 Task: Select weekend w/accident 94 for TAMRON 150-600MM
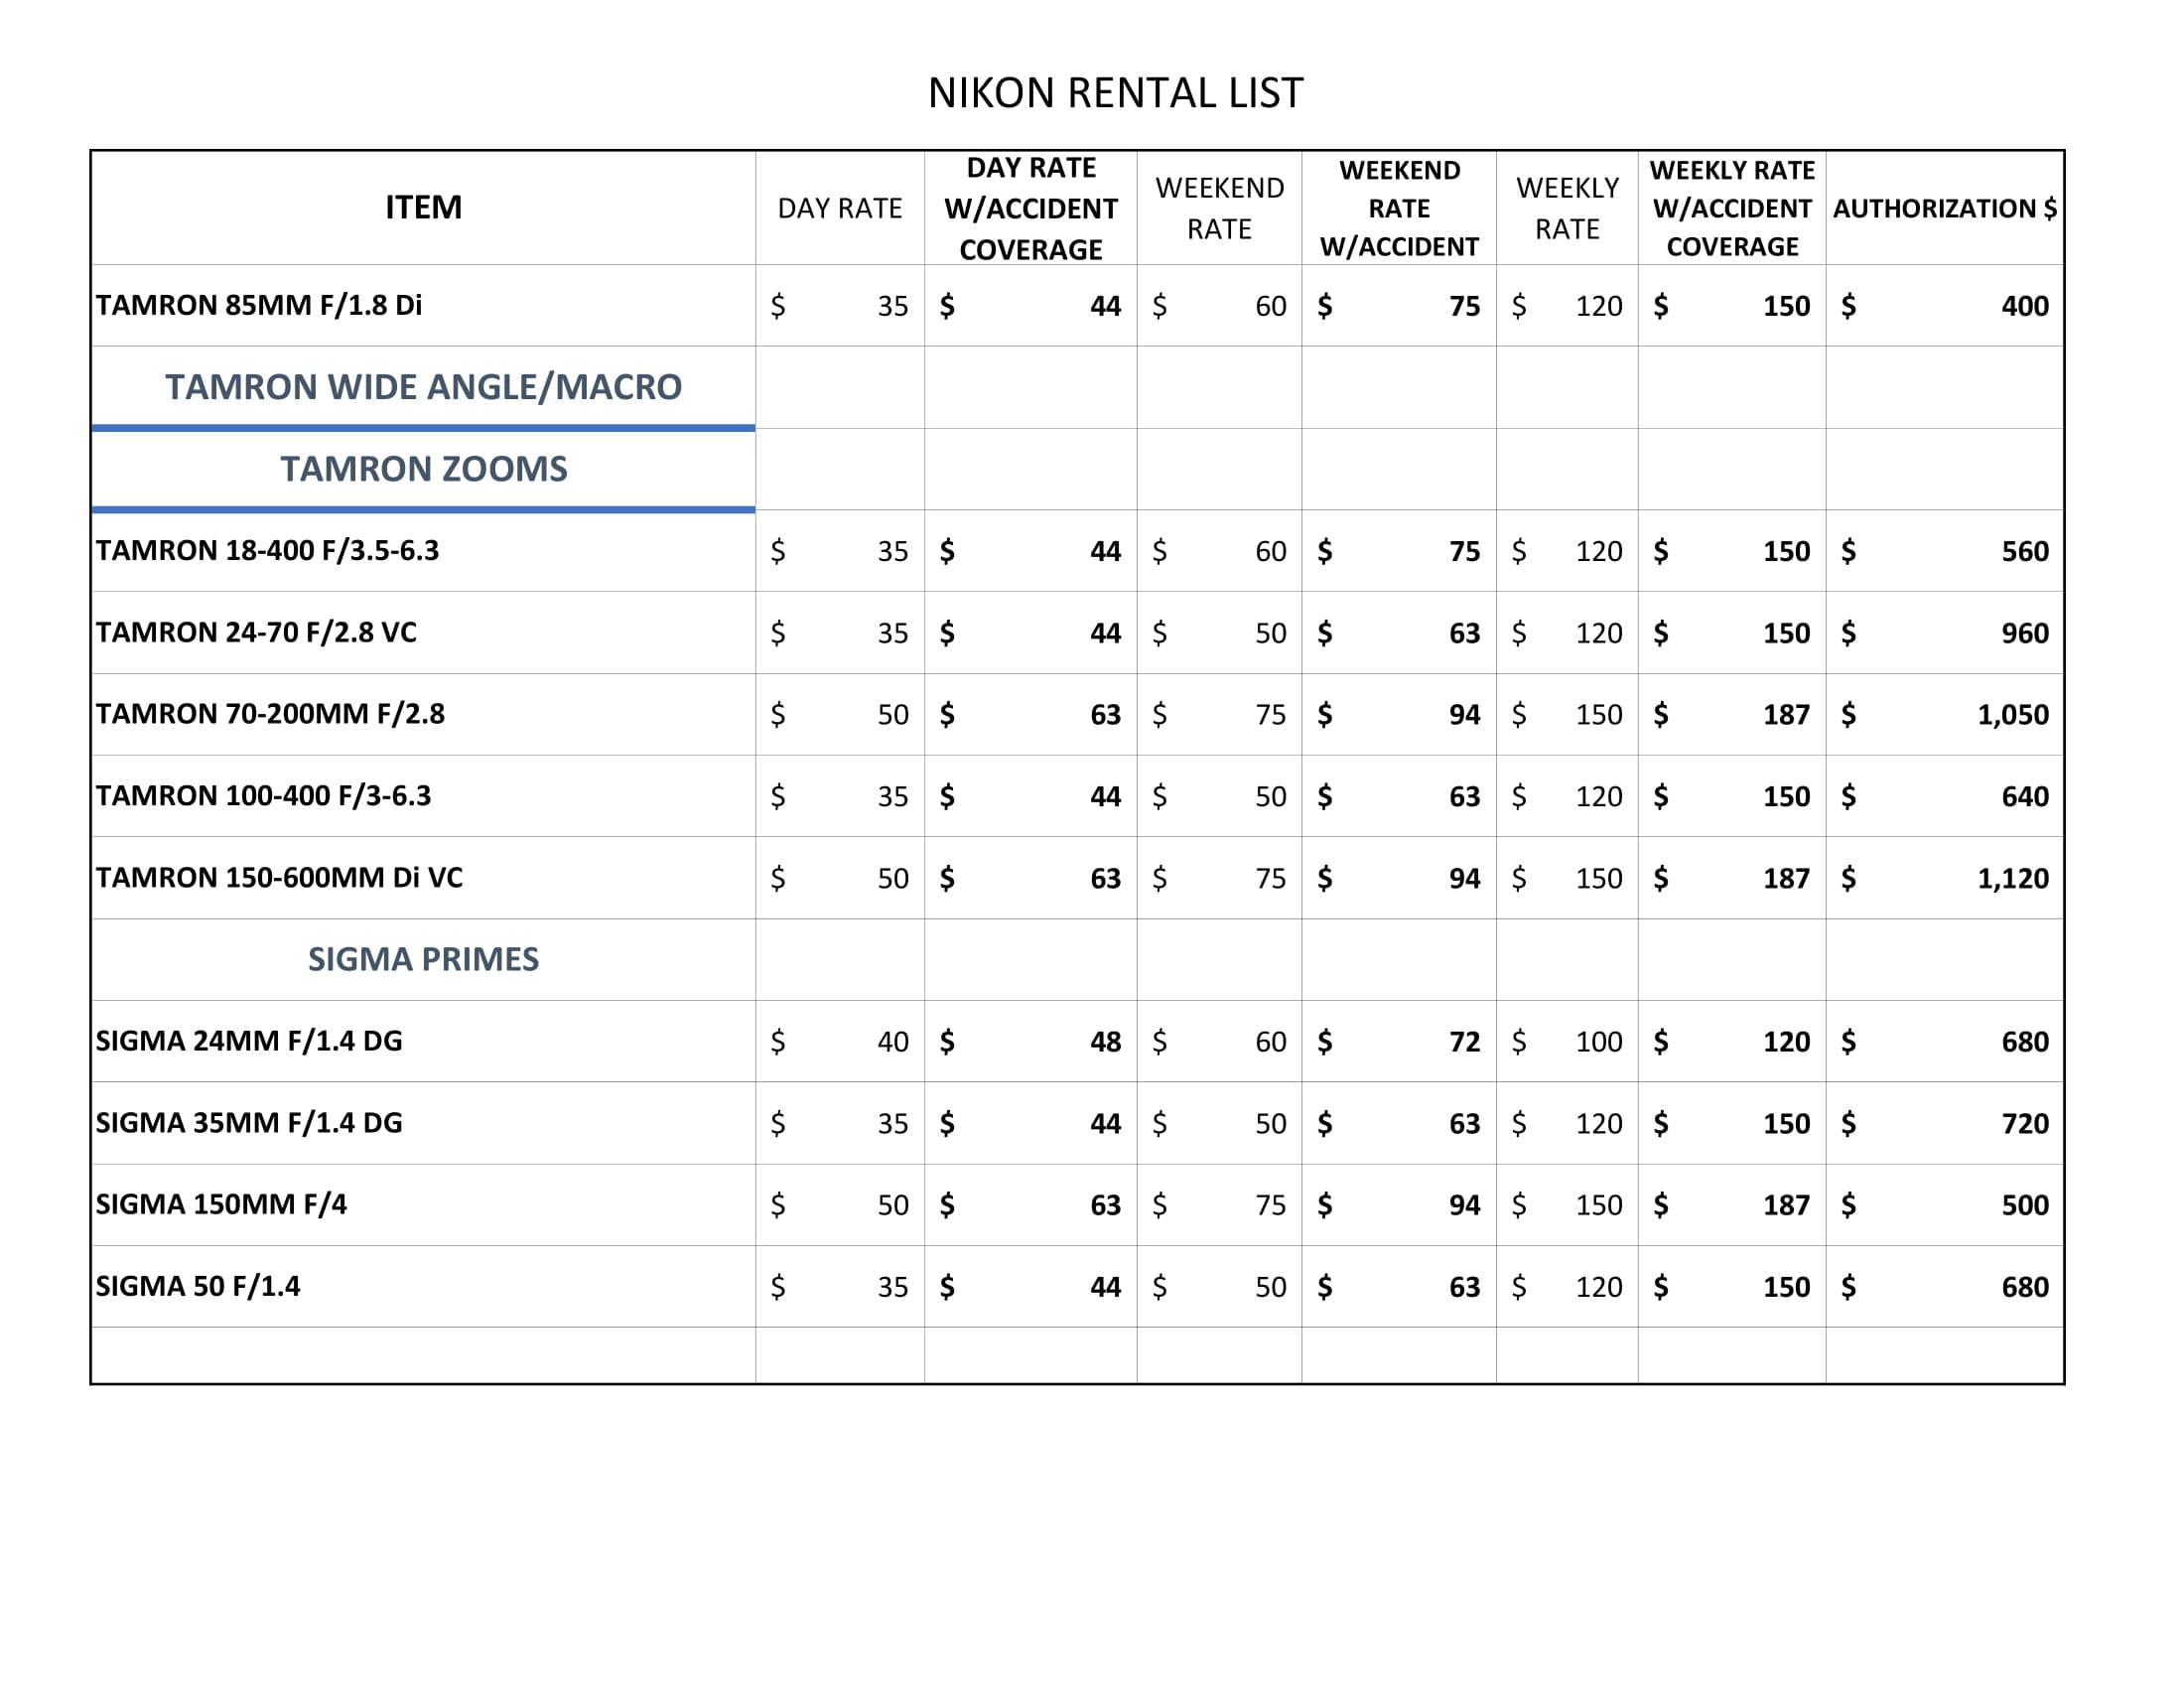click(1464, 879)
